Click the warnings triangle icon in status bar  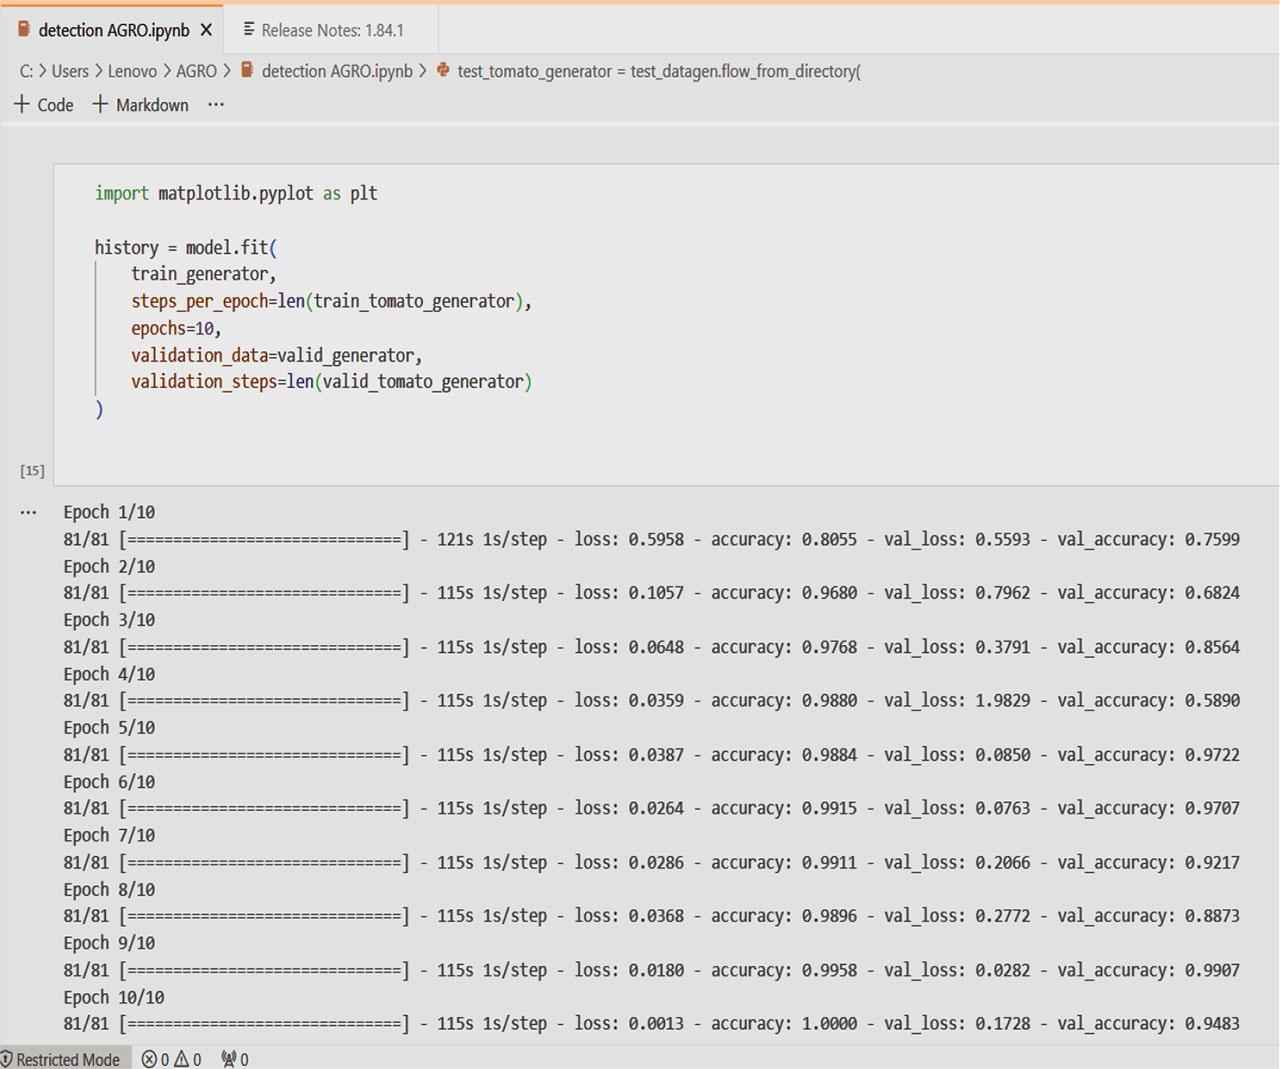[181, 1059]
